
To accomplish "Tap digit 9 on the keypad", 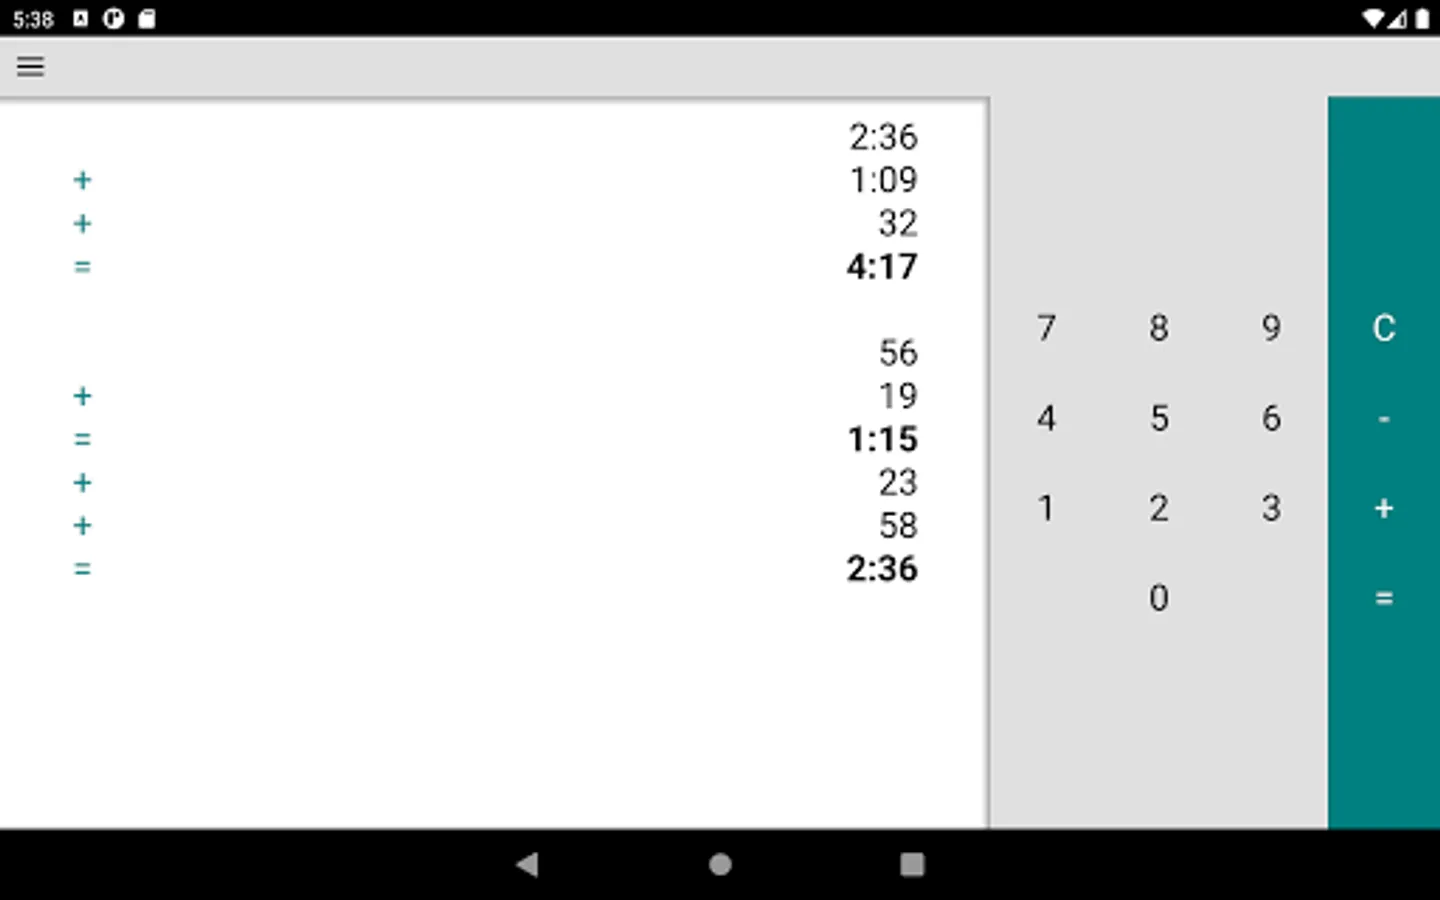I will pyautogui.click(x=1271, y=328).
